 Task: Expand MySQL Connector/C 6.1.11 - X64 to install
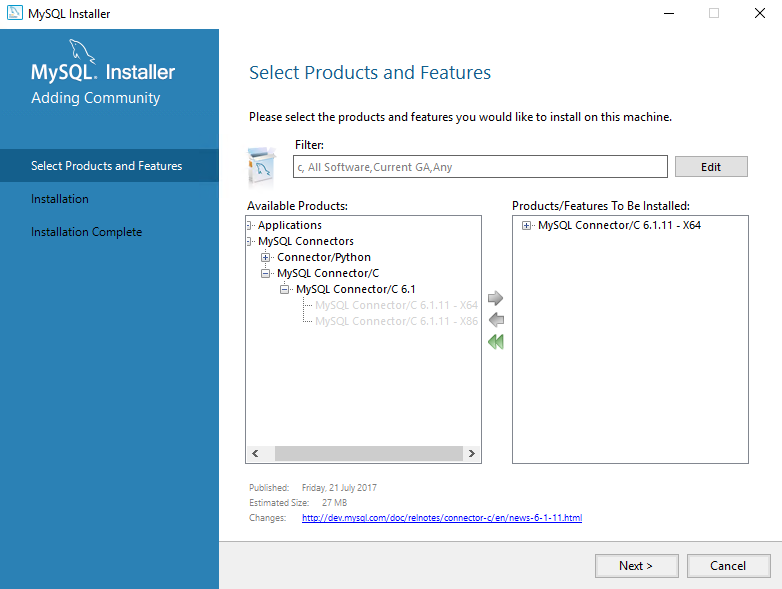[x=526, y=225]
